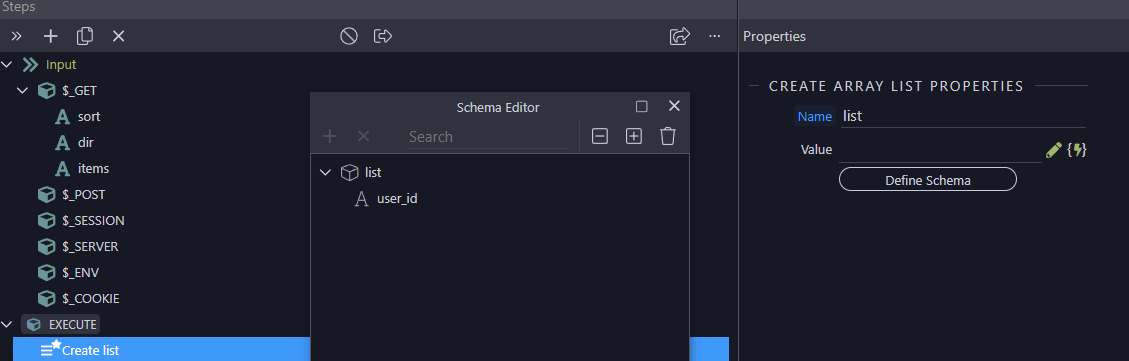The height and width of the screenshot is (361, 1129).
Task: Click the collapse all minus-box icon
Action: tap(600, 136)
